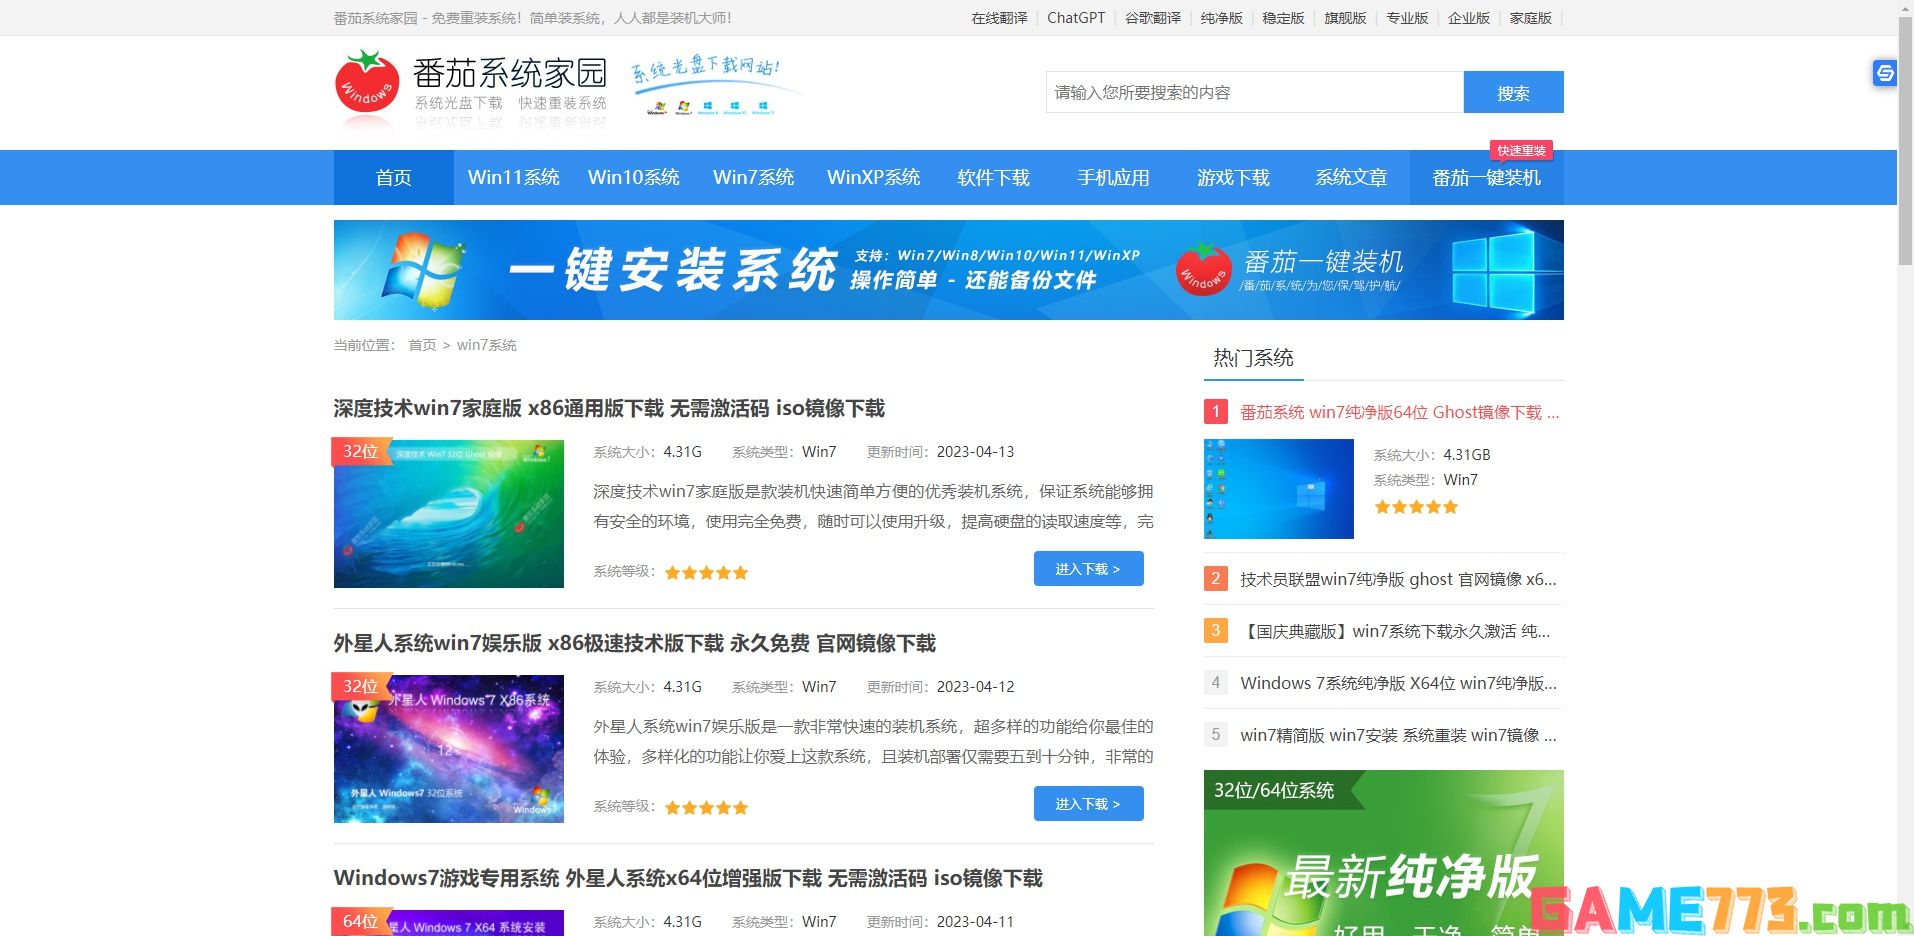
Task: Open the Win10系统 navigation tab
Action: pyautogui.click(x=634, y=178)
